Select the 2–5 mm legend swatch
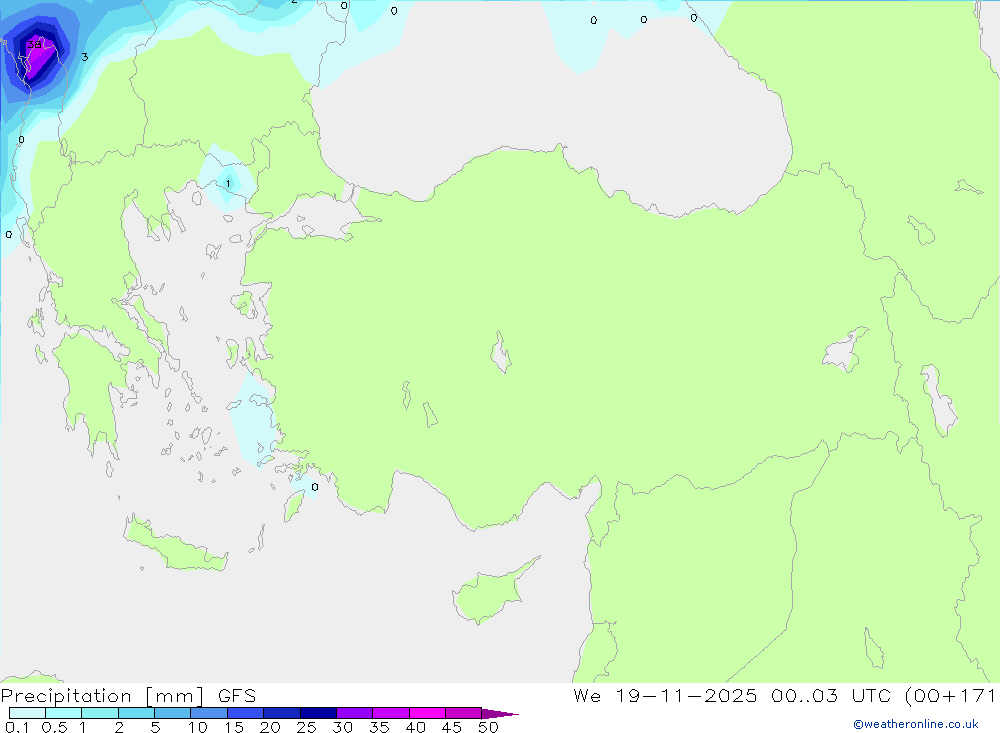The height and width of the screenshot is (733, 1000). [136, 713]
